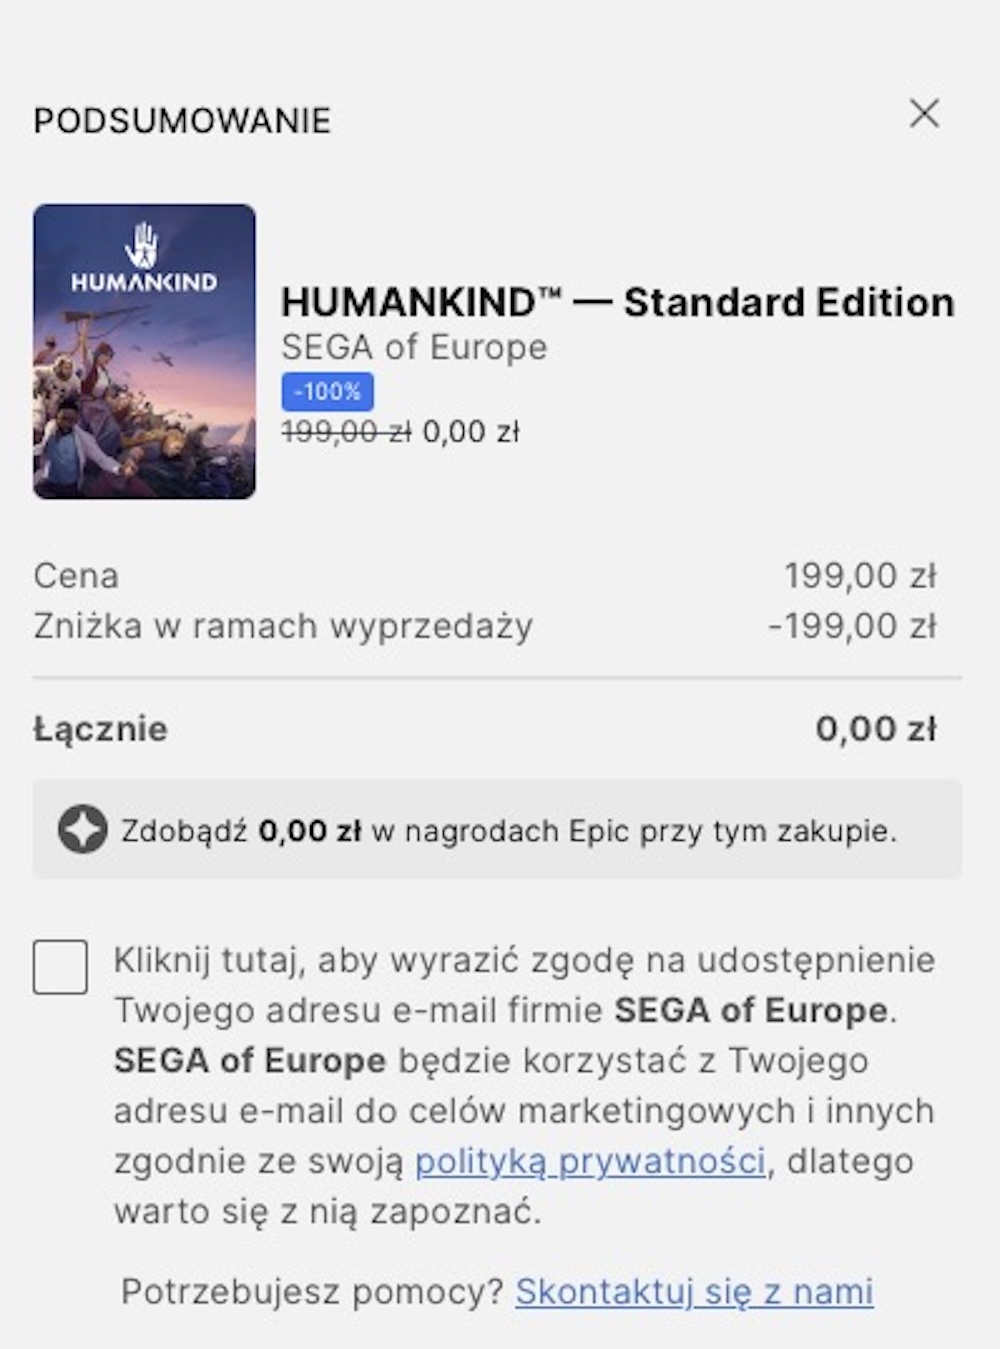Click the email consent description paragraph
The height and width of the screenshot is (1349, 1000).
tap(524, 1085)
